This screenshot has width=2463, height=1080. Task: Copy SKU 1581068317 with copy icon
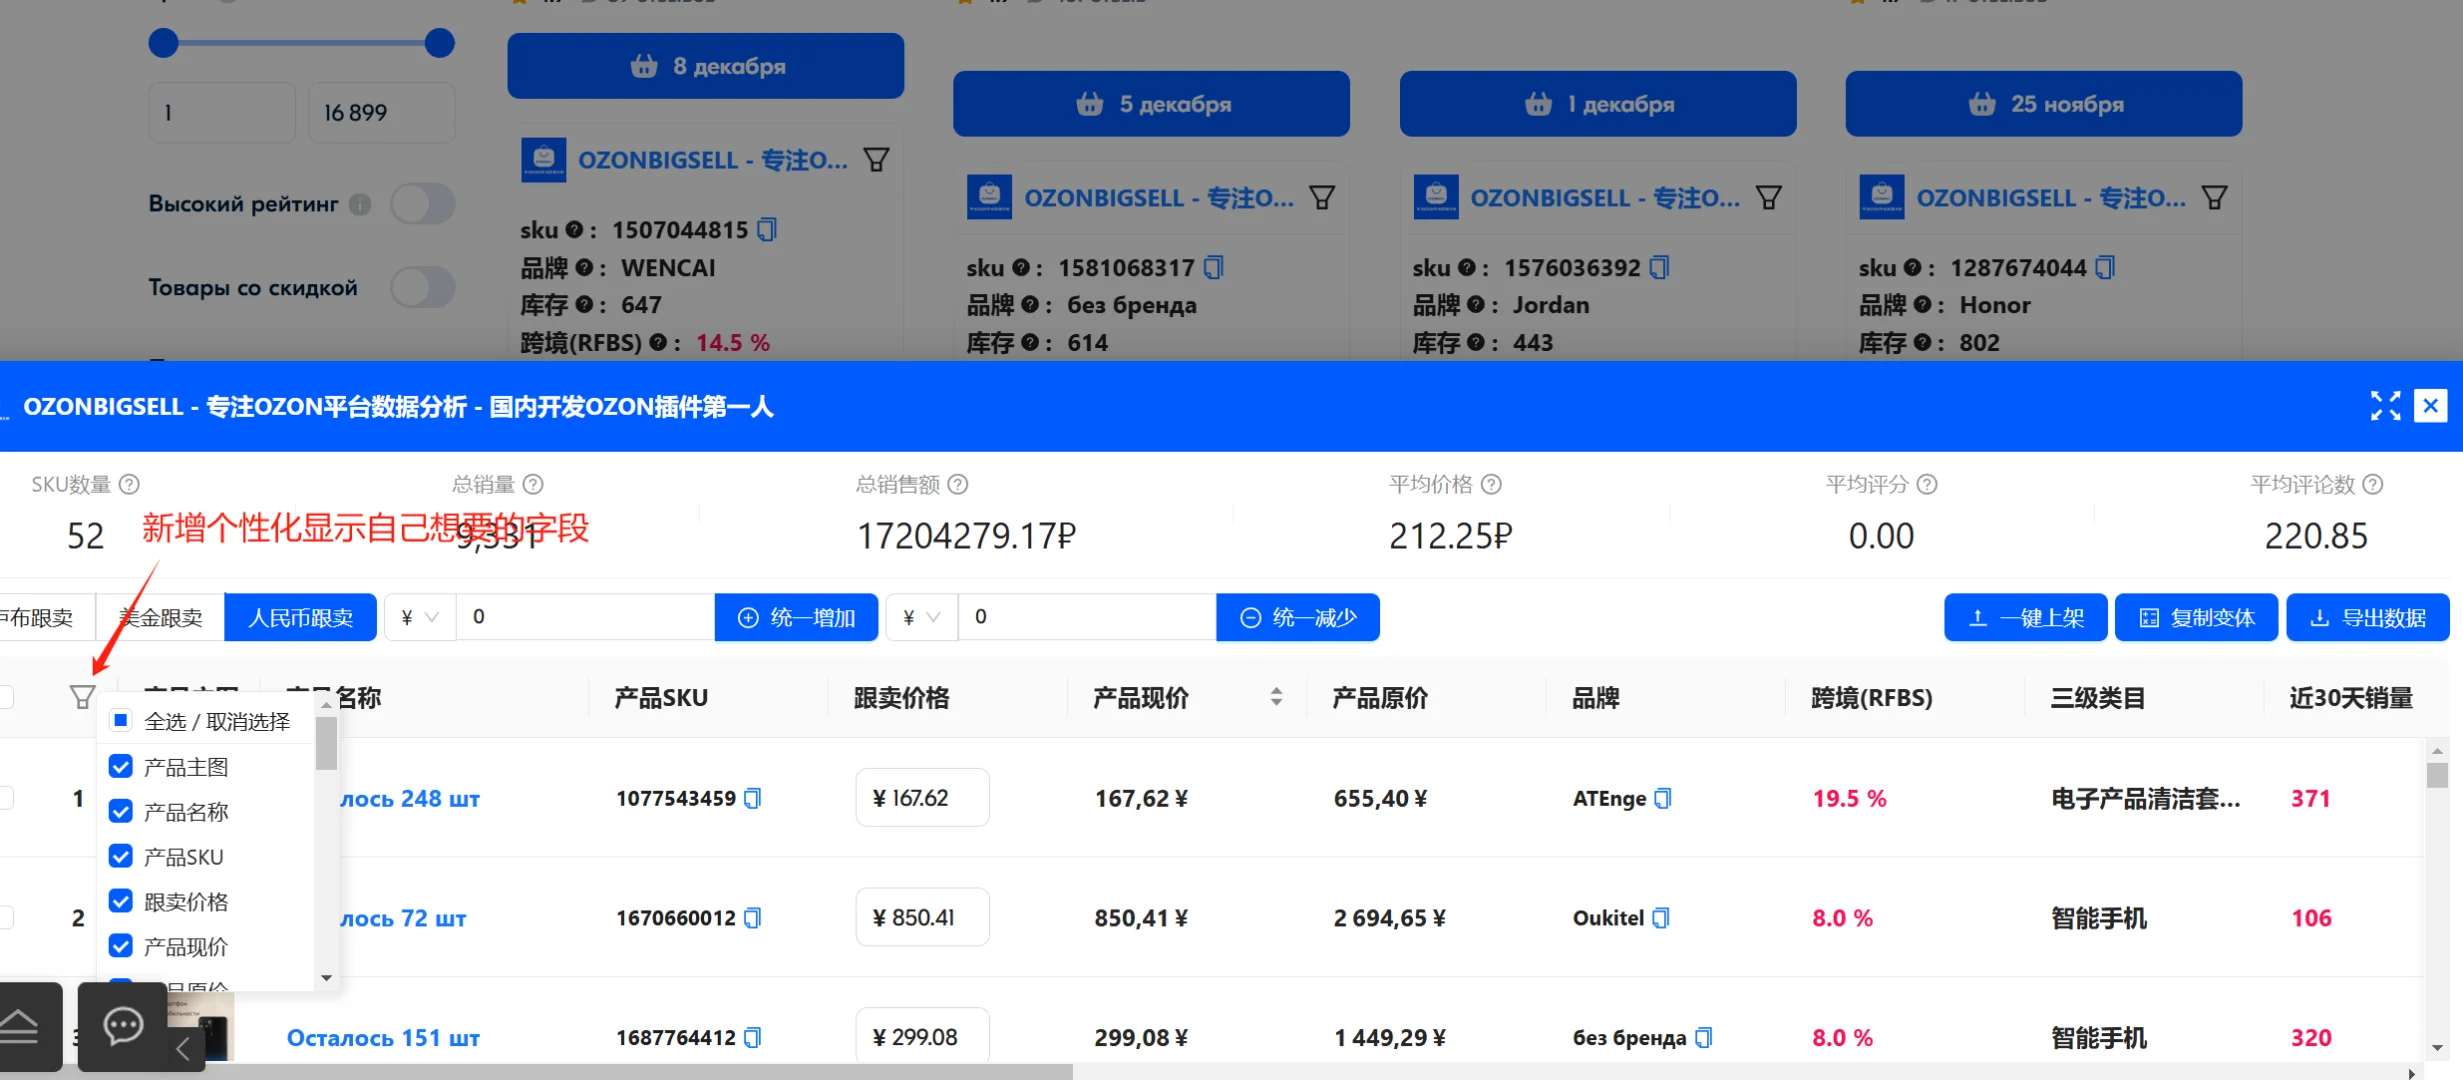click(x=1214, y=268)
